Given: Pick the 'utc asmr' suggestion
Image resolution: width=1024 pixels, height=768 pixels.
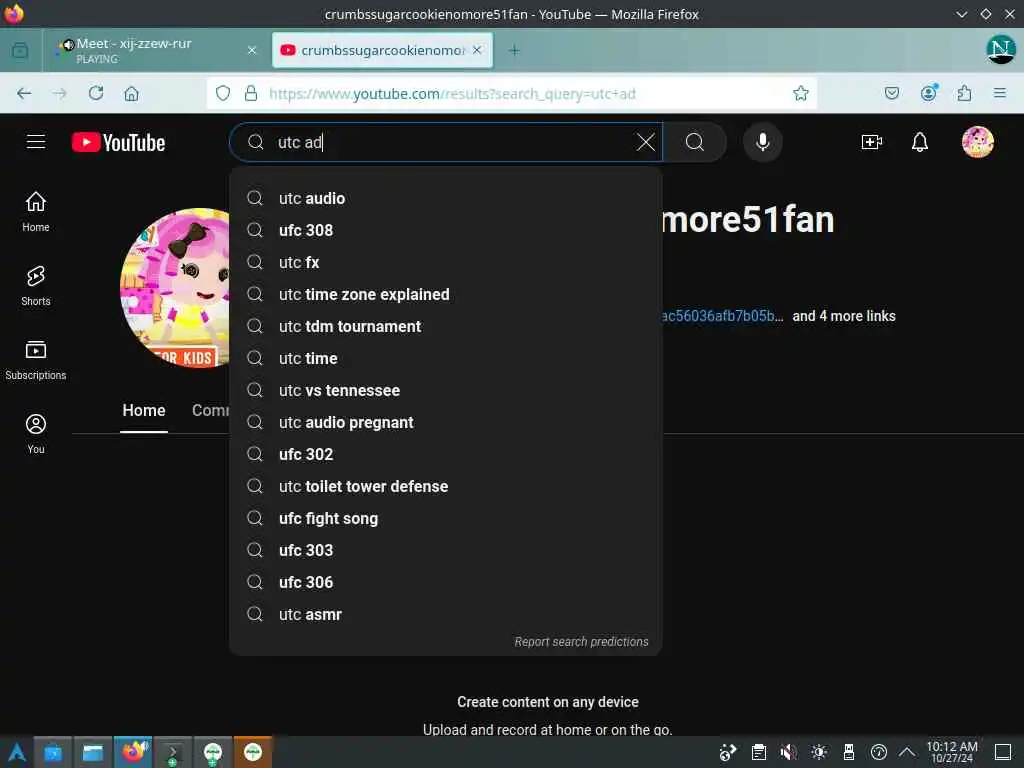Looking at the screenshot, I should (445, 615).
